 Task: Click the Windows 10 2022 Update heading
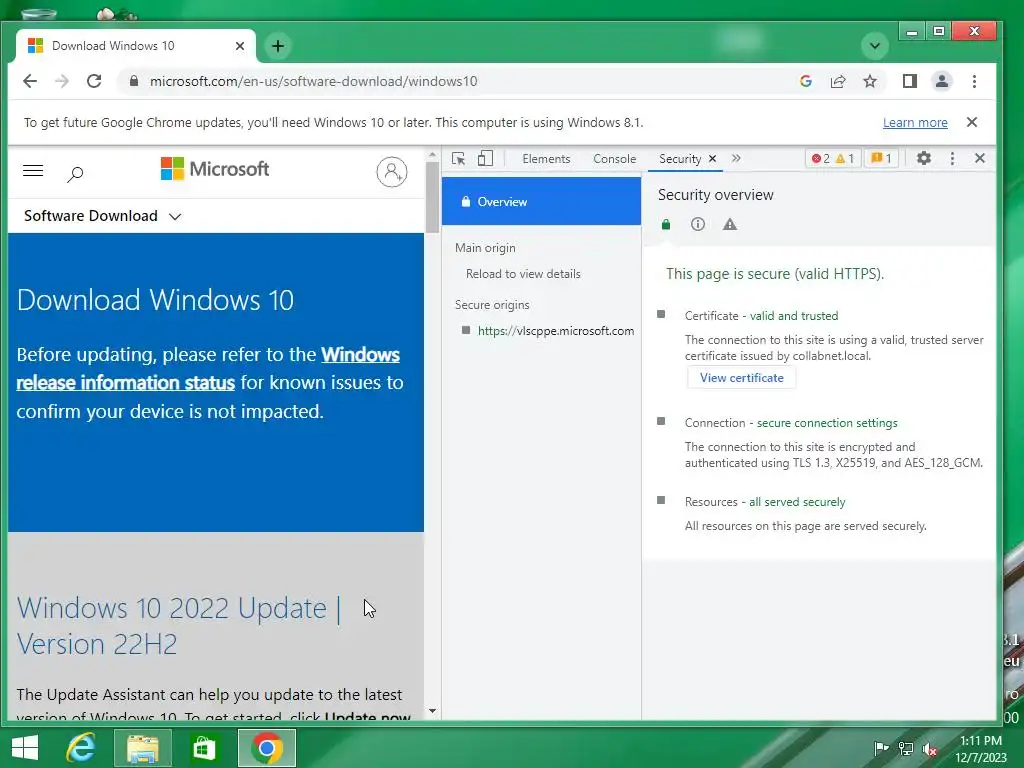point(180,626)
